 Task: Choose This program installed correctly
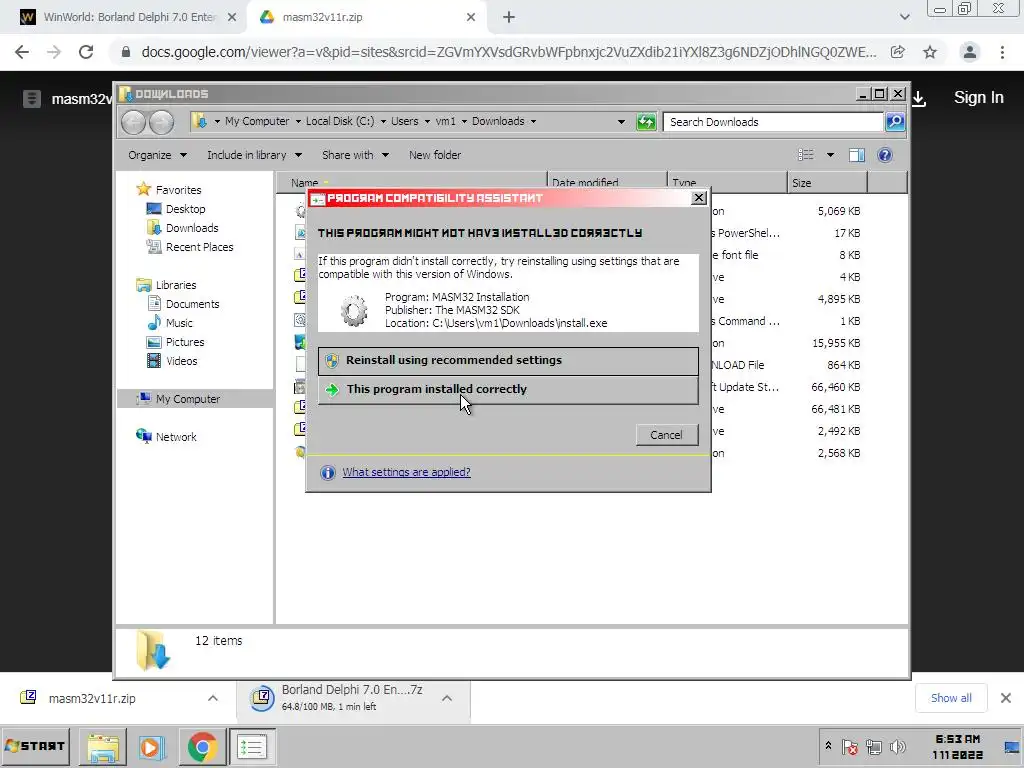(x=508, y=389)
